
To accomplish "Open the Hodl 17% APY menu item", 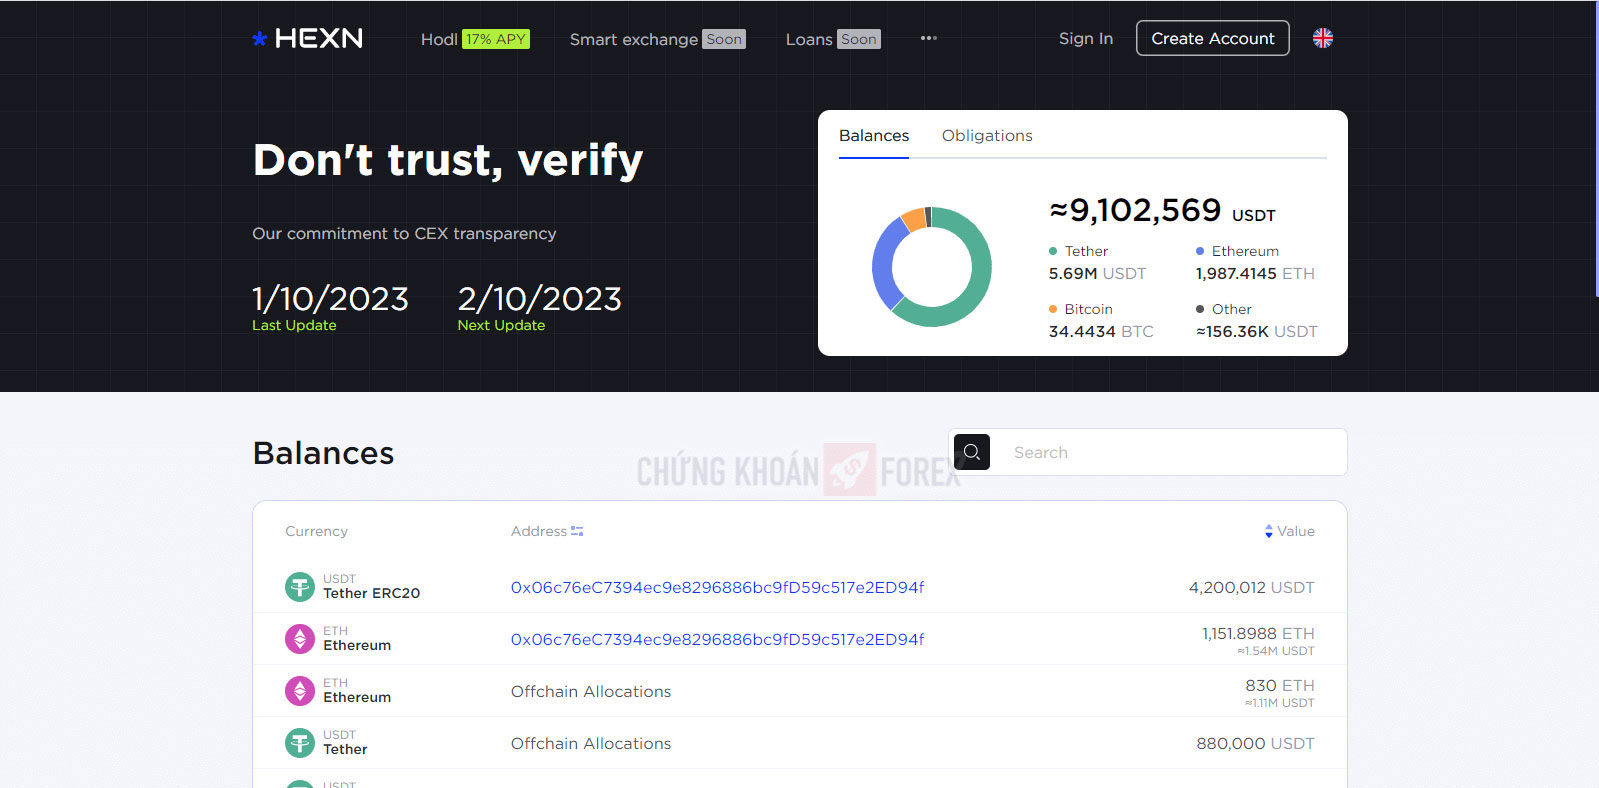I will (475, 39).
